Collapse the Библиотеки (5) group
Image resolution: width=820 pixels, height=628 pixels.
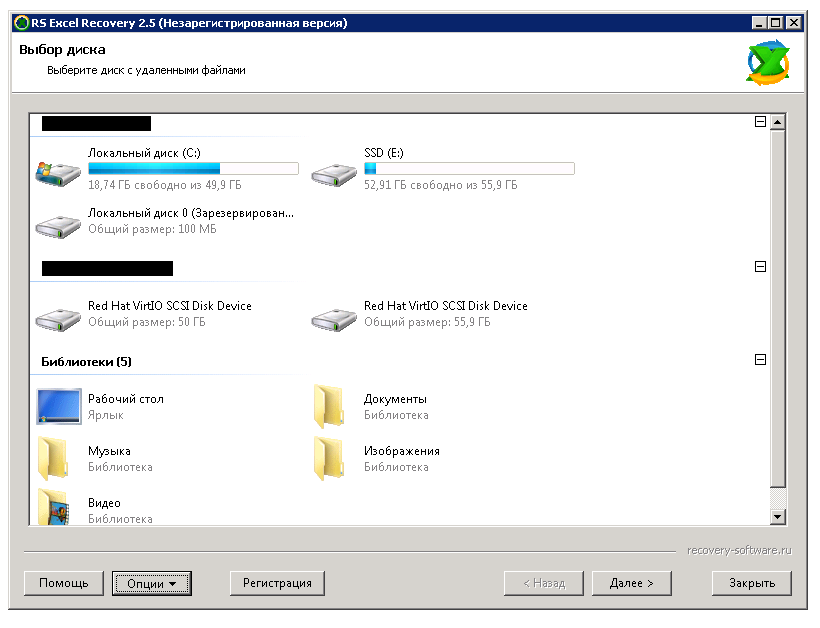click(x=760, y=360)
